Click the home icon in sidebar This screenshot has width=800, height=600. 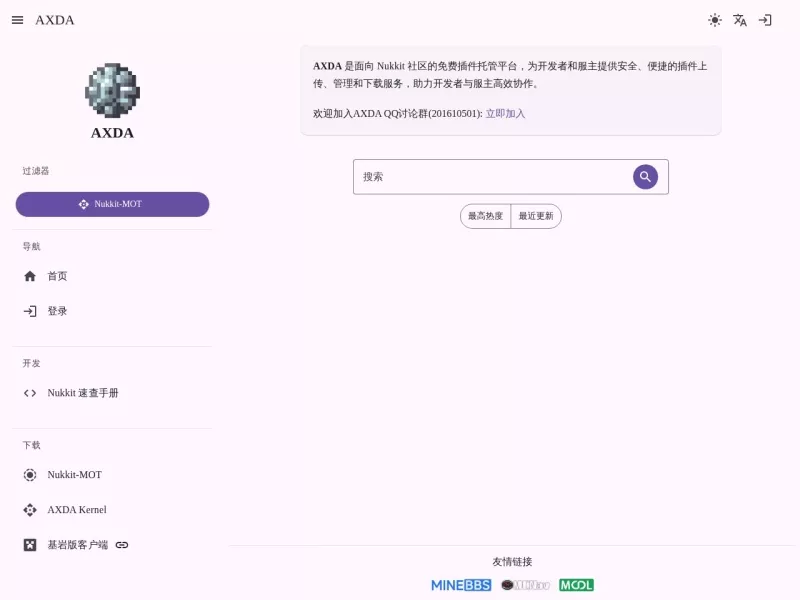coord(30,276)
